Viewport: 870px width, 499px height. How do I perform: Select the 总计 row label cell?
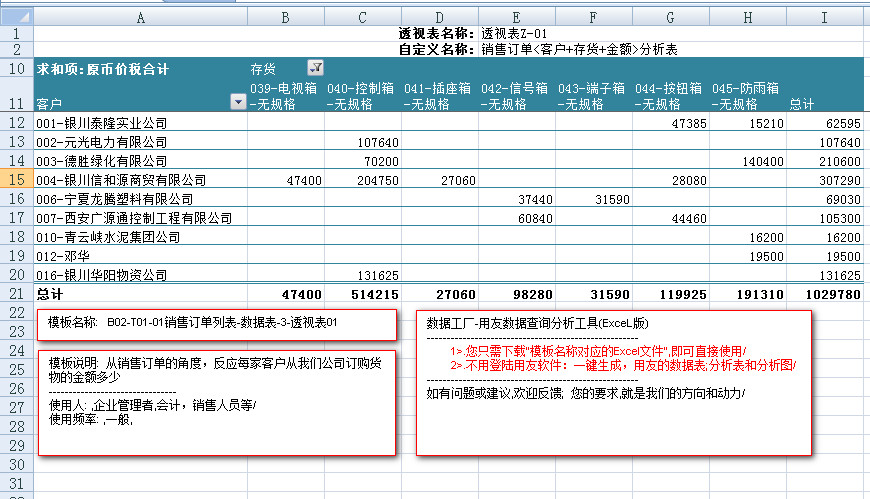tap(50, 295)
